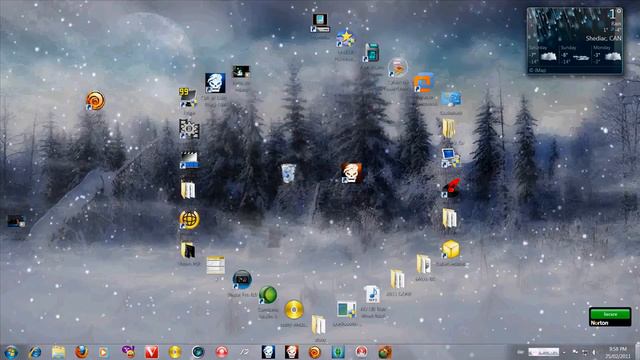Open the Fraps shortcut with yellow 99
This screenshot has height=360, width=640.
coord(187,98)
